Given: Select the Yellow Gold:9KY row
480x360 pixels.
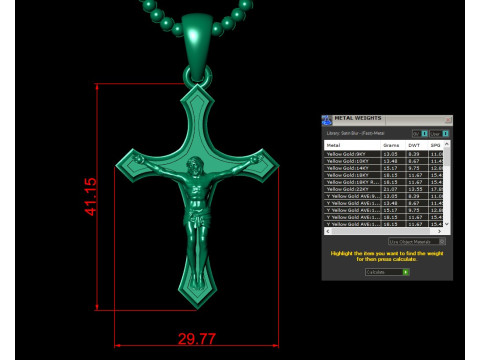Looking at the screenshot, I should tap(384, 154).
